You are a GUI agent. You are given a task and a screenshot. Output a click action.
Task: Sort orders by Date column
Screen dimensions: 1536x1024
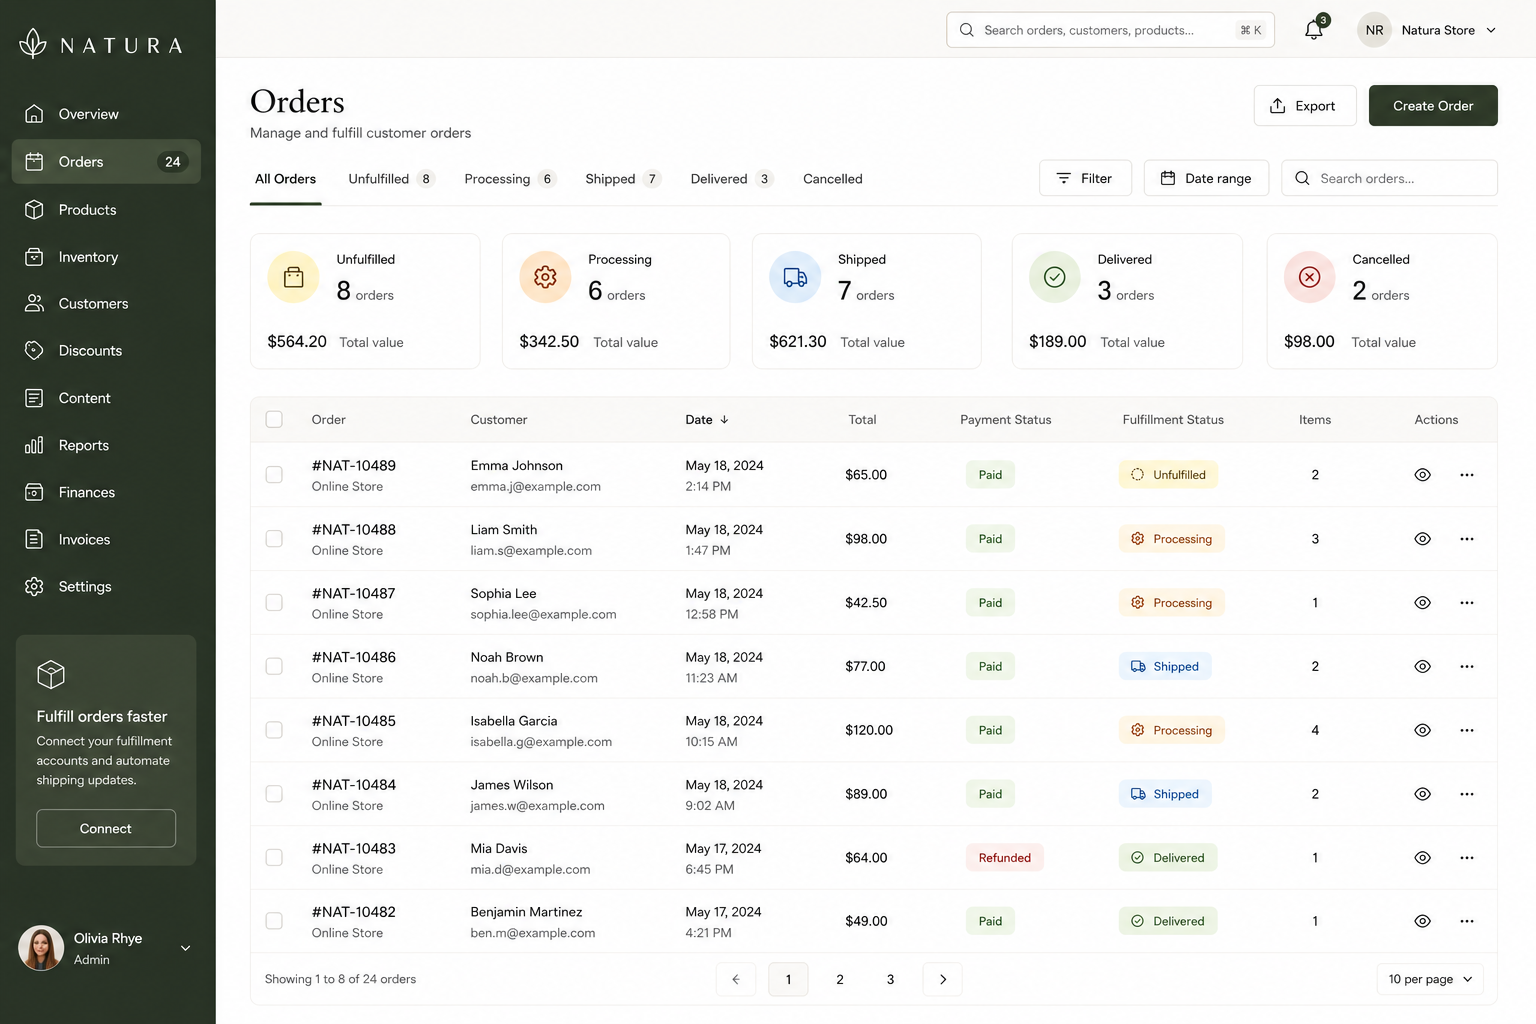(707, 420)
